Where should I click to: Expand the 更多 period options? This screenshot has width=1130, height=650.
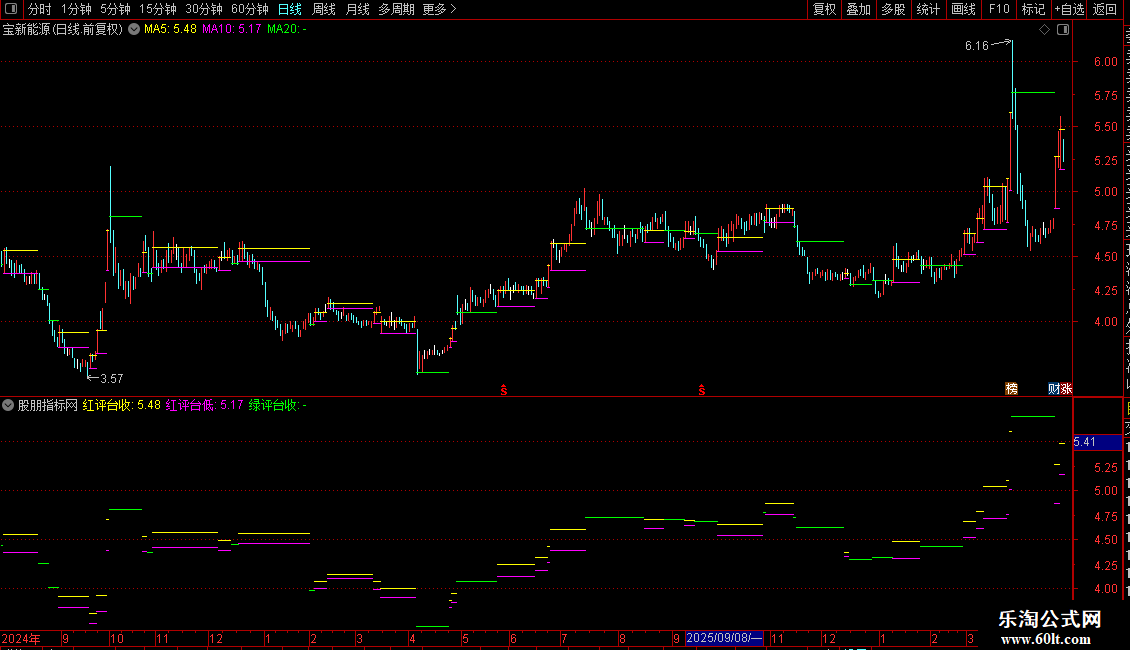tap(439, 9)
